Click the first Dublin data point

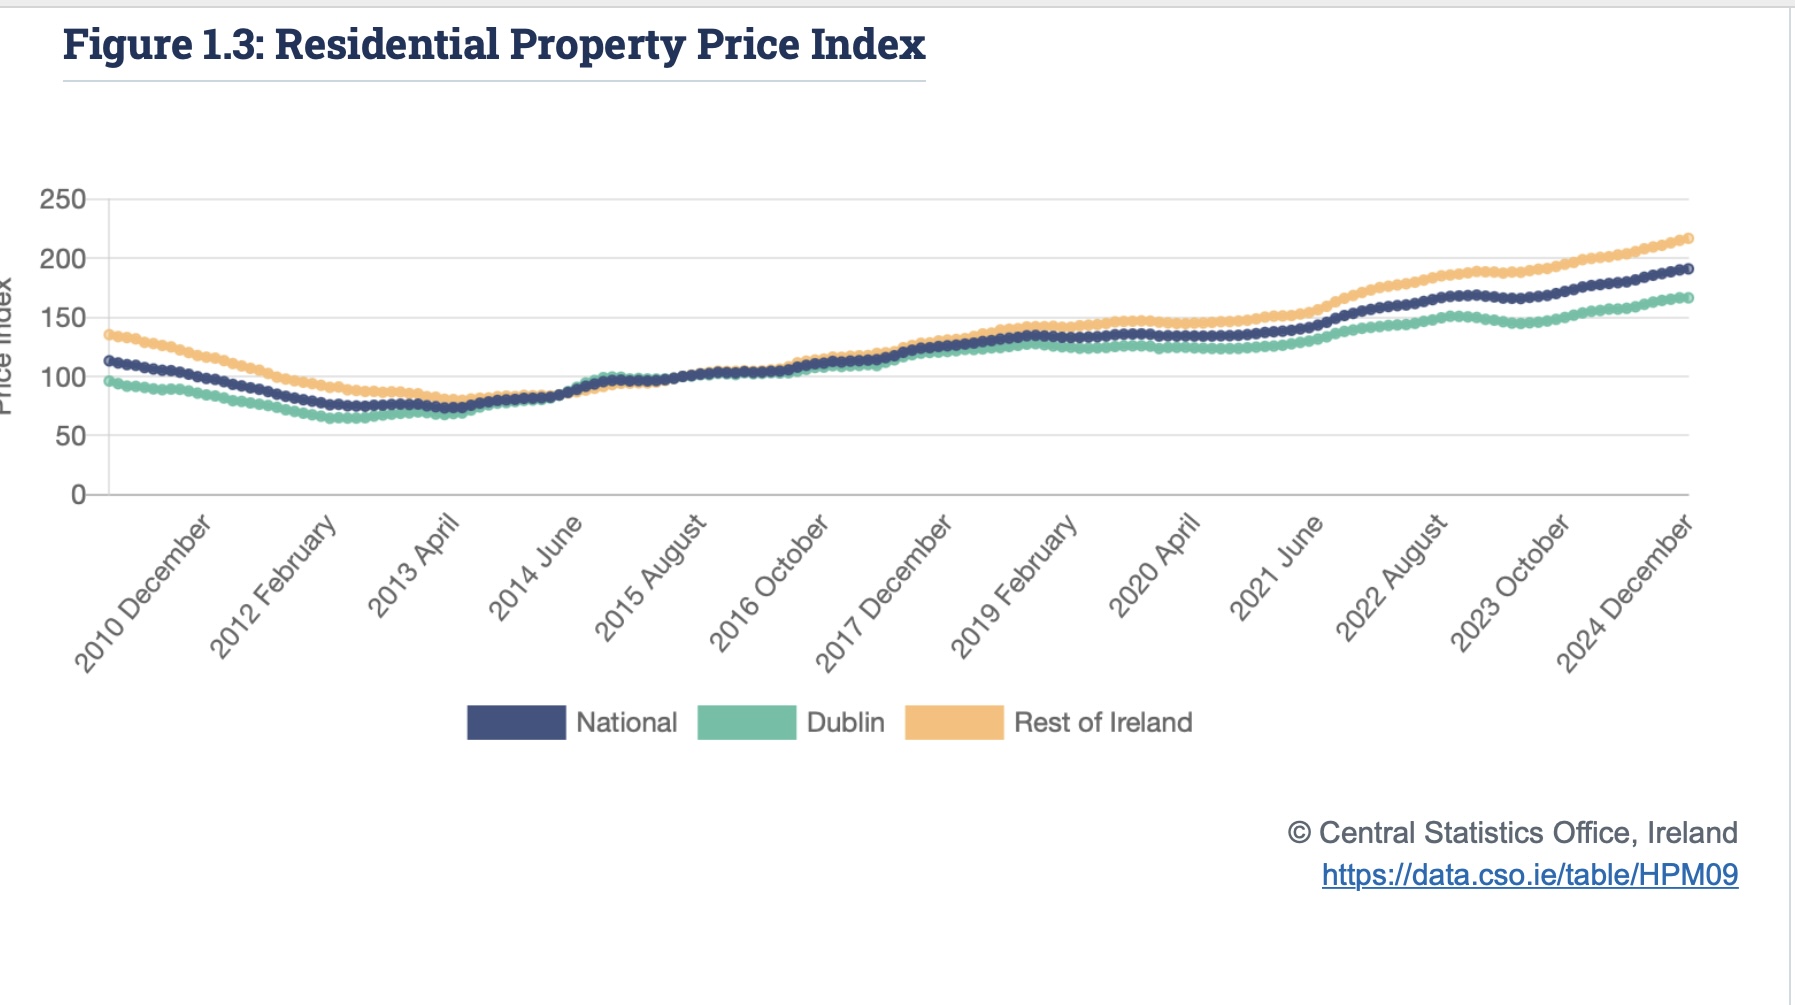click(x=109, y=381)
